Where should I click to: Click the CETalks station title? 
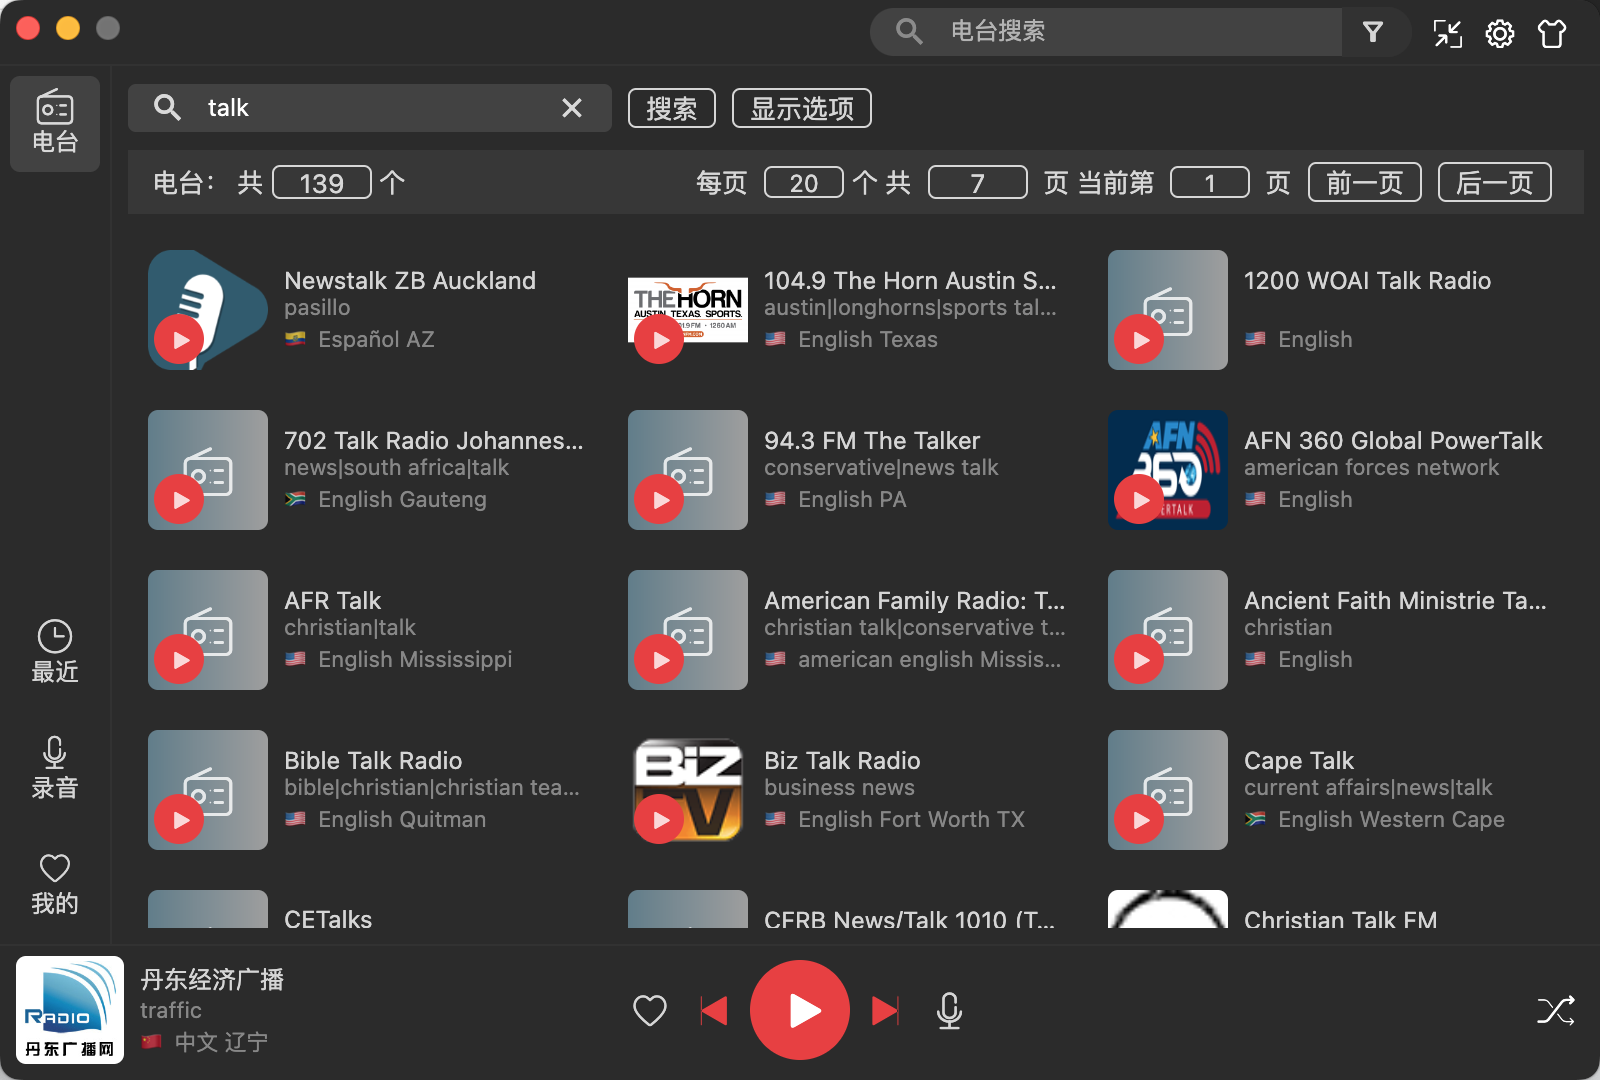click(328, 918)
